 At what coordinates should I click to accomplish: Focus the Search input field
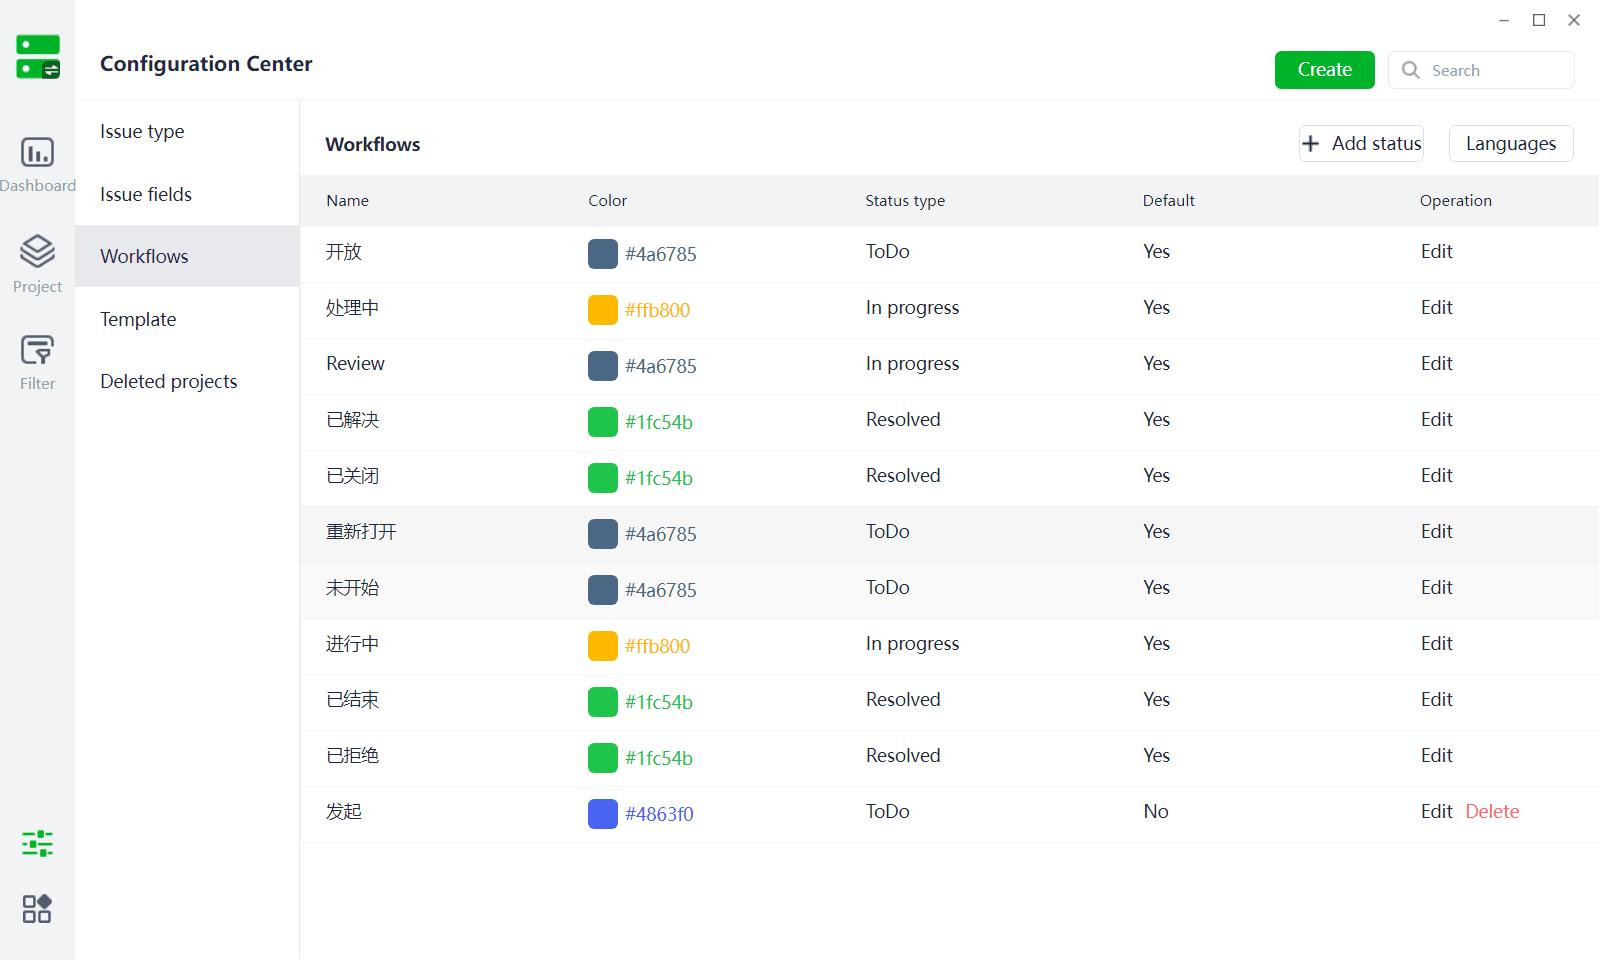pyautogui.click(x=1481, y=70)
